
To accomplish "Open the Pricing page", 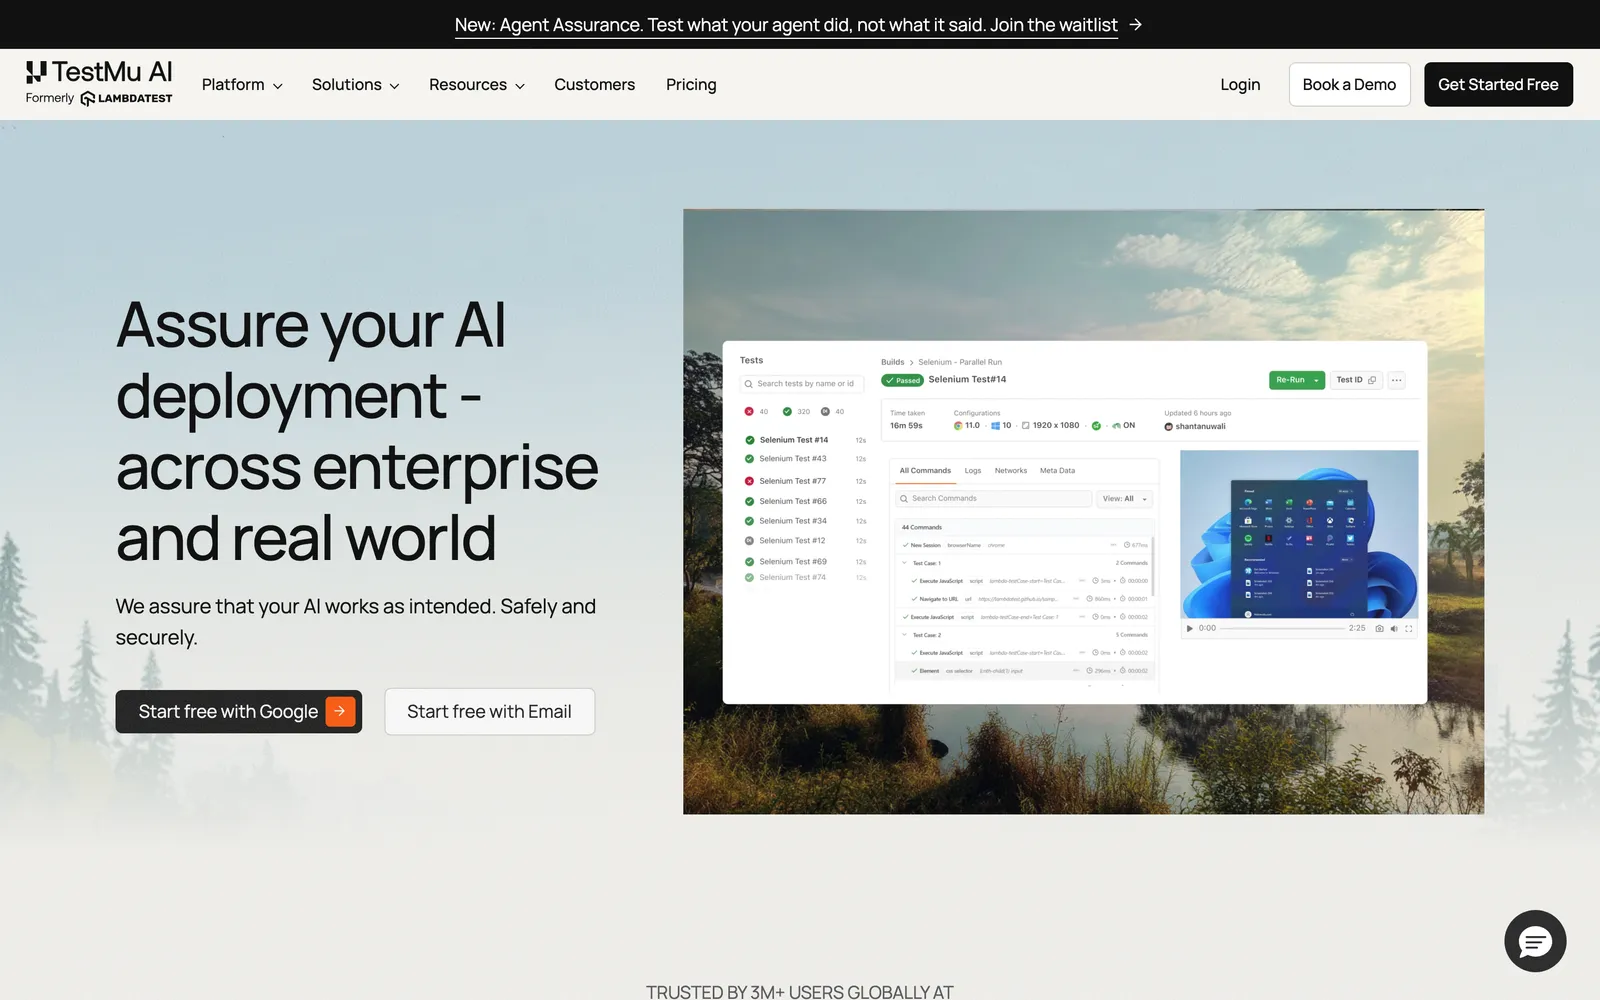I will coord(691,85).
